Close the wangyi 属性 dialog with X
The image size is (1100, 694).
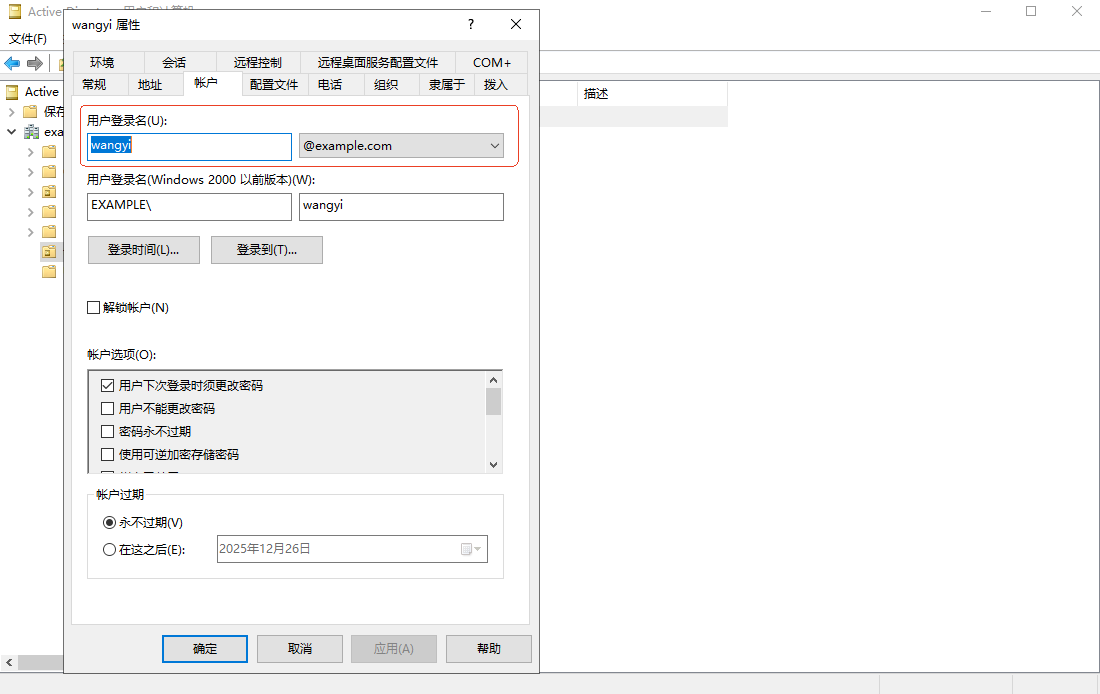(x=516, y=24)
